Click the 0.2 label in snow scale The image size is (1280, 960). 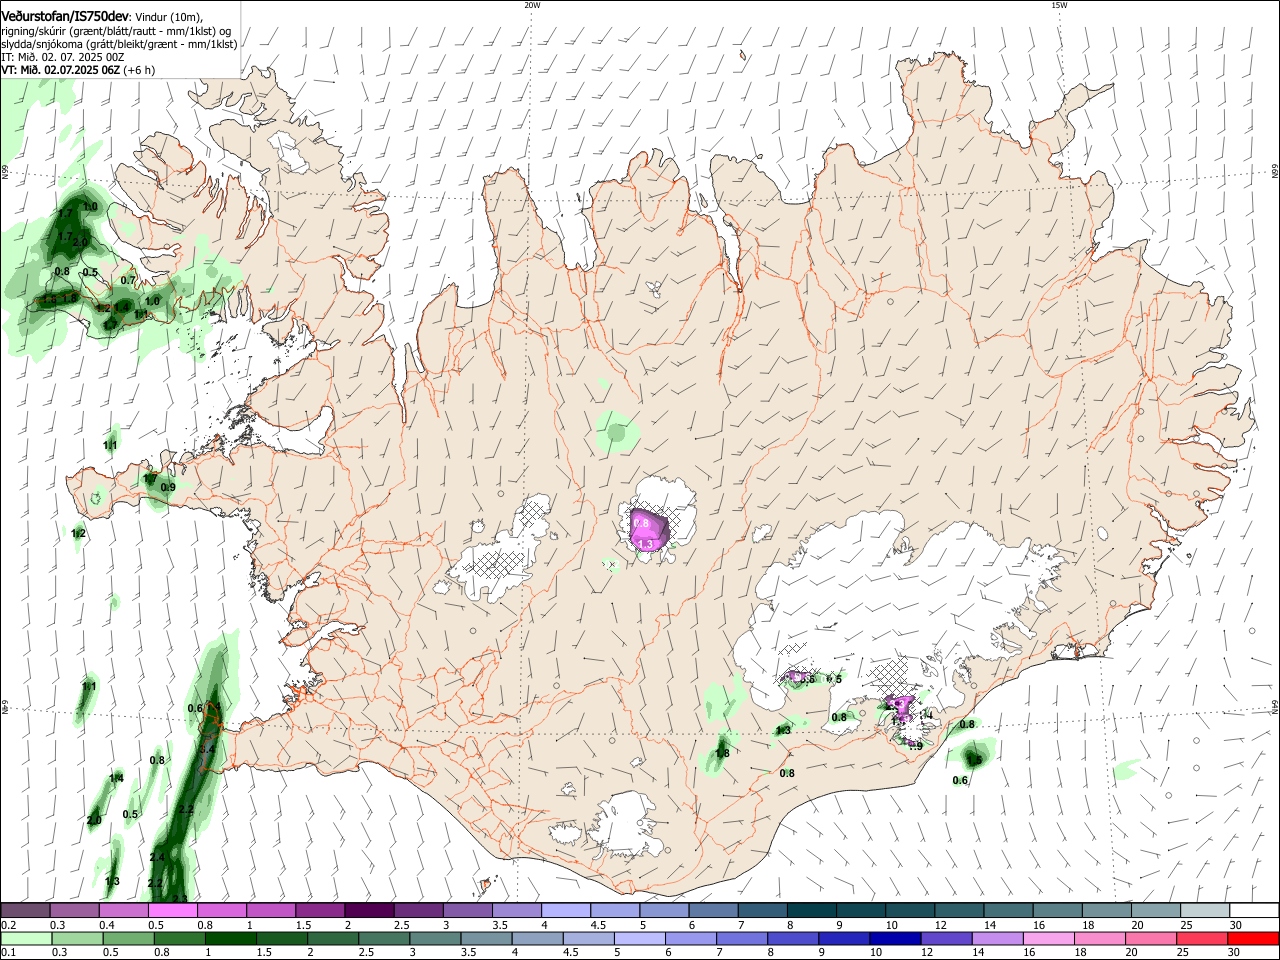8,925
